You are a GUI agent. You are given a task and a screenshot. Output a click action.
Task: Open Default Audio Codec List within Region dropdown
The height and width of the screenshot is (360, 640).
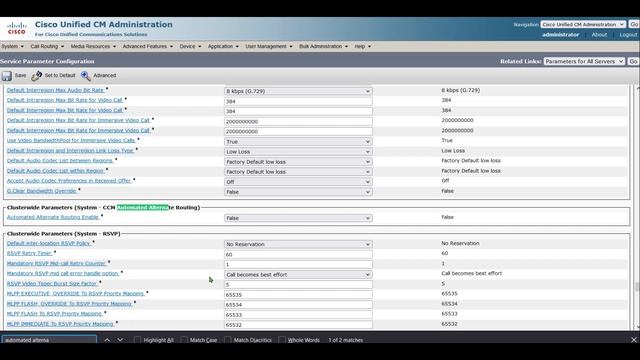coord(298,172)
